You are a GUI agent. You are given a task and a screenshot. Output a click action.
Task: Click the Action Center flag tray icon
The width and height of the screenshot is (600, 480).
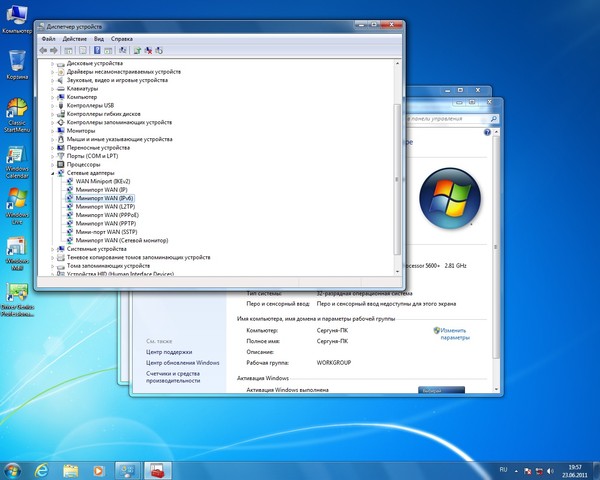pyautogui.click(x=528, y=471)
